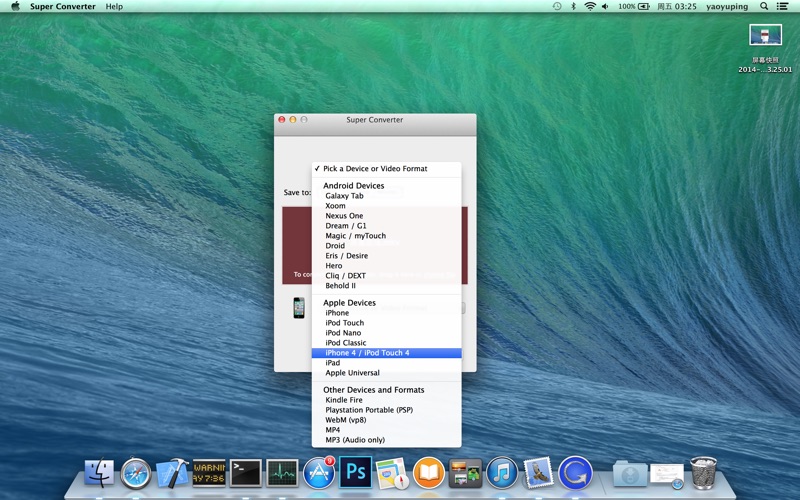Pick Eris / Desire device
The image size is (800, 500).
pyautogui.click(x=386, y=256)
